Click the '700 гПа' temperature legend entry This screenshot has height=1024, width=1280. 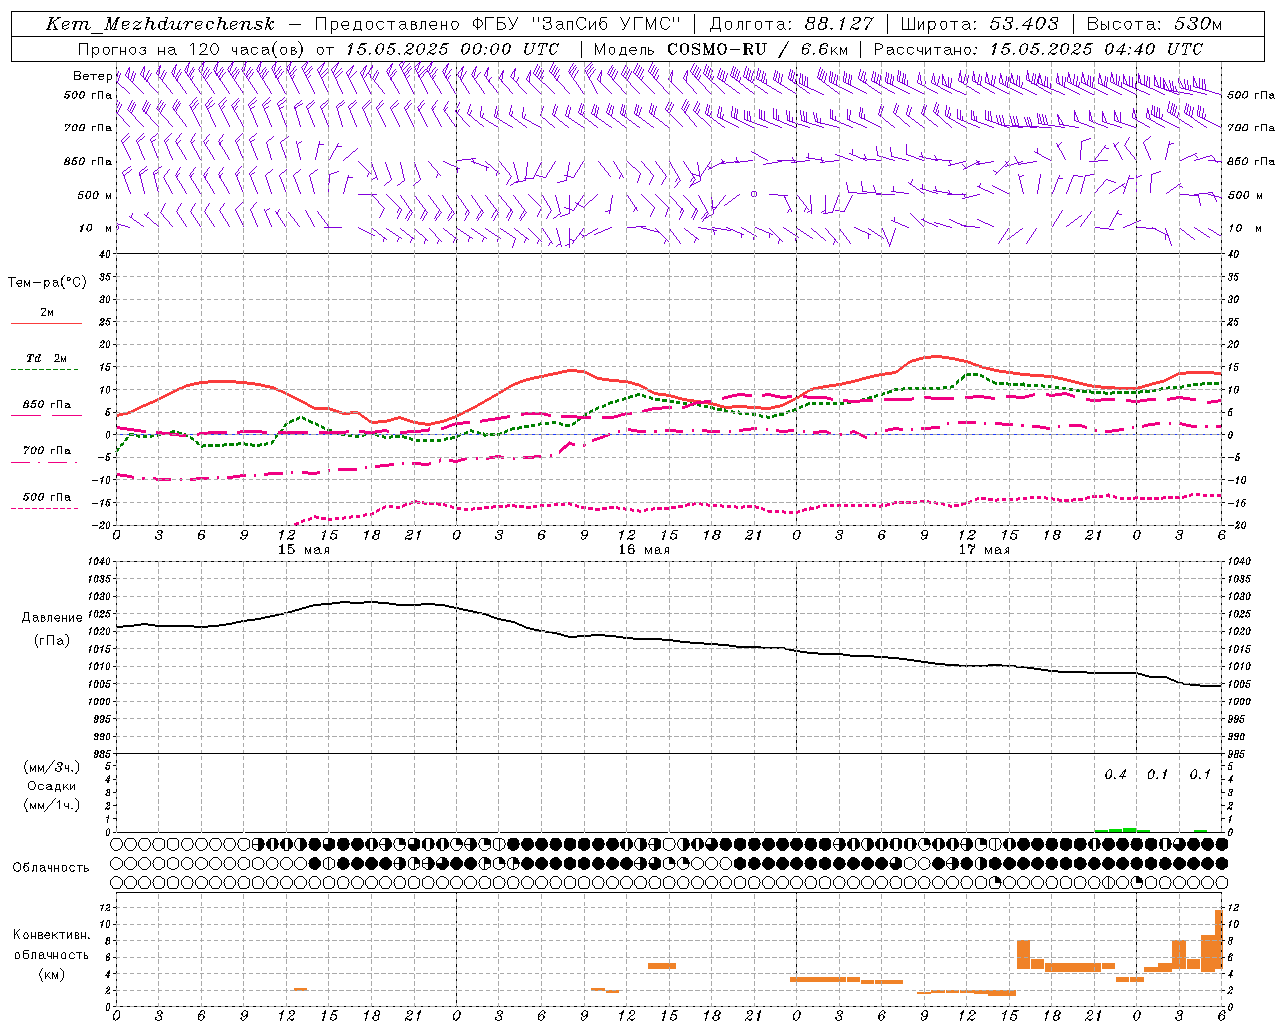[47, 451]
